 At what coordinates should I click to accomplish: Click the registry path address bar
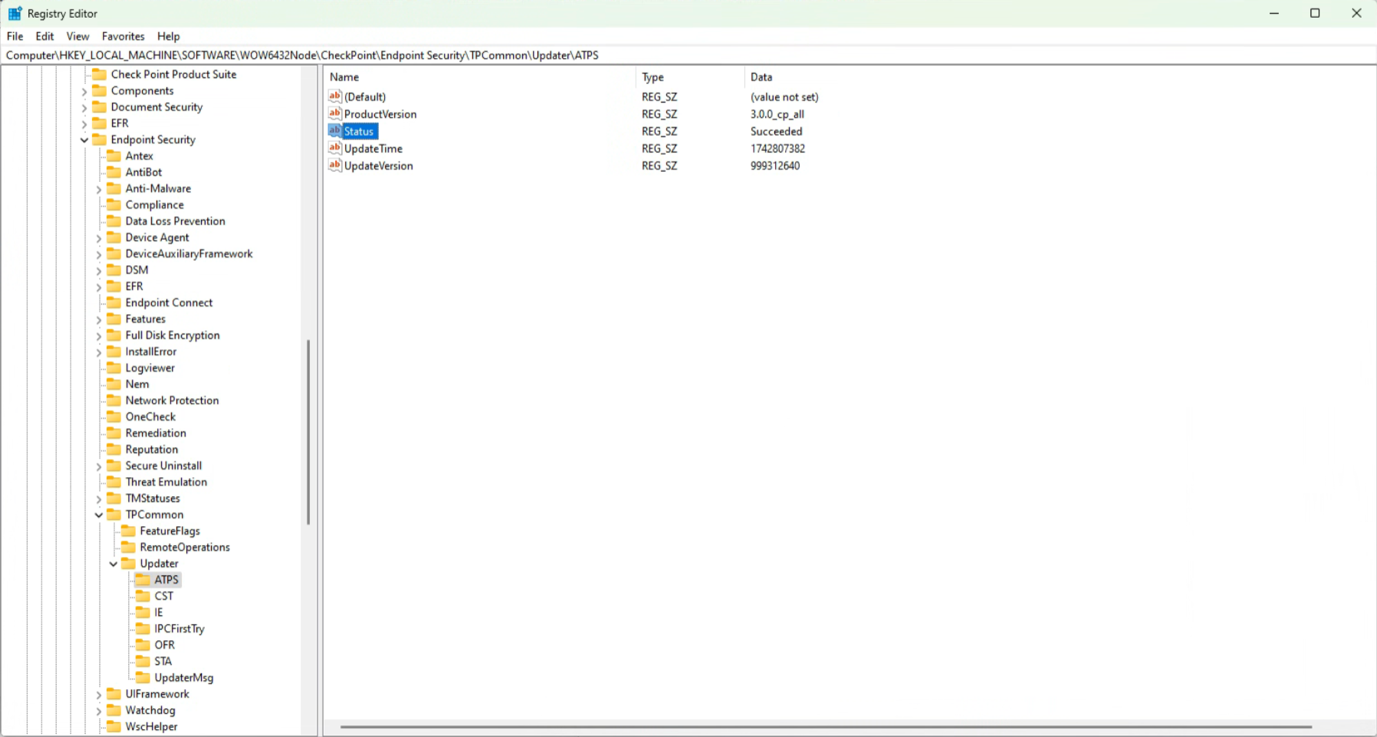click(688, 55)
